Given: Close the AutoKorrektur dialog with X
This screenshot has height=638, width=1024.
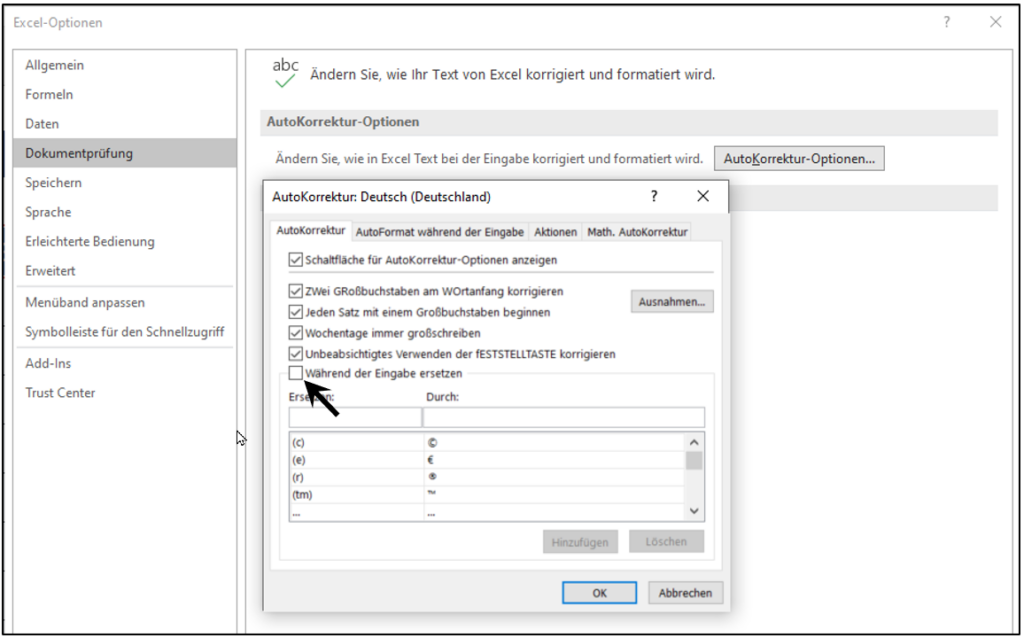Looking at the screenshot, I should (x=703, y=196).
